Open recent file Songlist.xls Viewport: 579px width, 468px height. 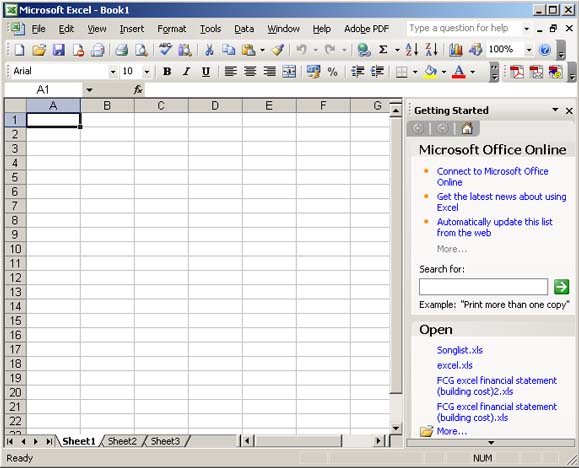click(x=460, y=350)
